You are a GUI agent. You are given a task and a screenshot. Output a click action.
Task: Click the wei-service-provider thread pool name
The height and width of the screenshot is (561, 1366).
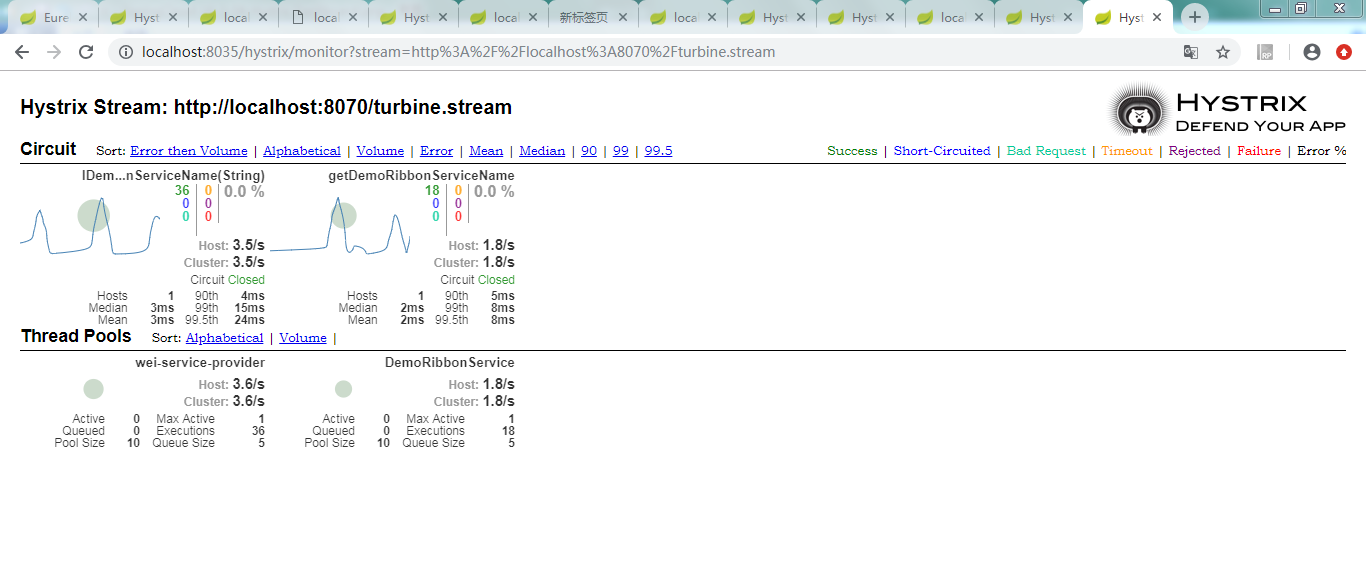point(200,363)
